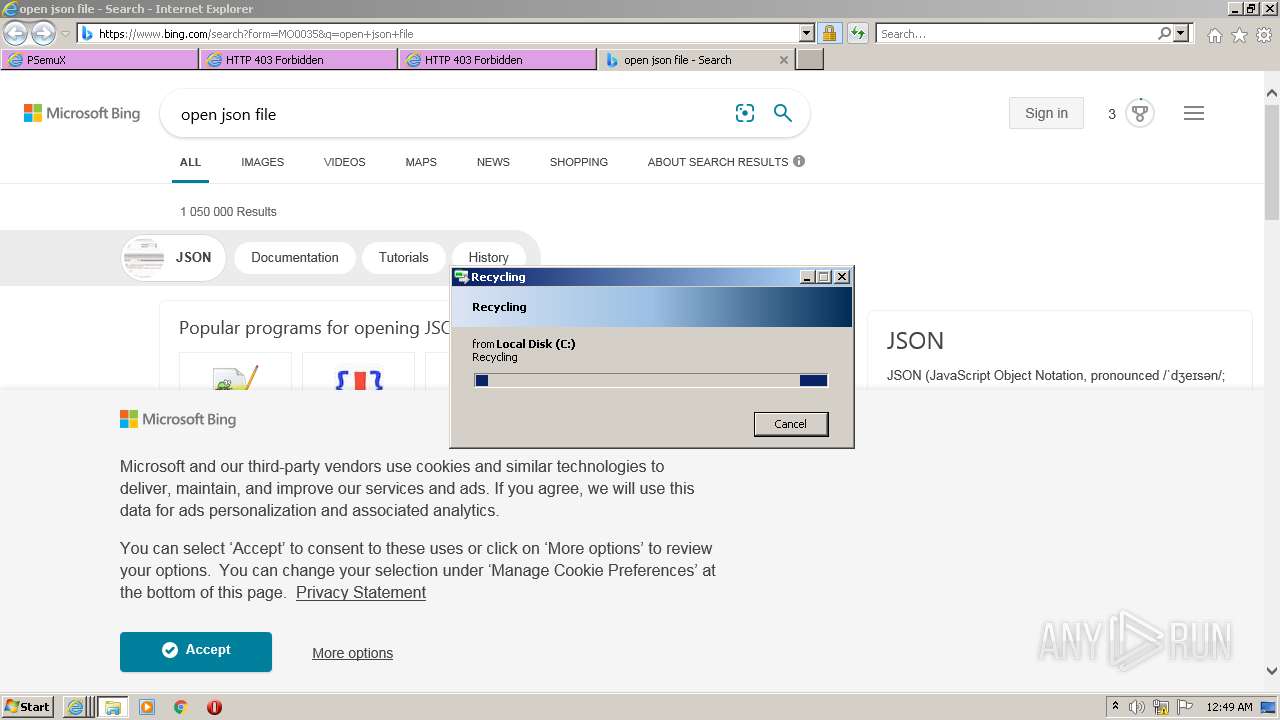Open the Windows Start menu

click(x=28, y=706)
